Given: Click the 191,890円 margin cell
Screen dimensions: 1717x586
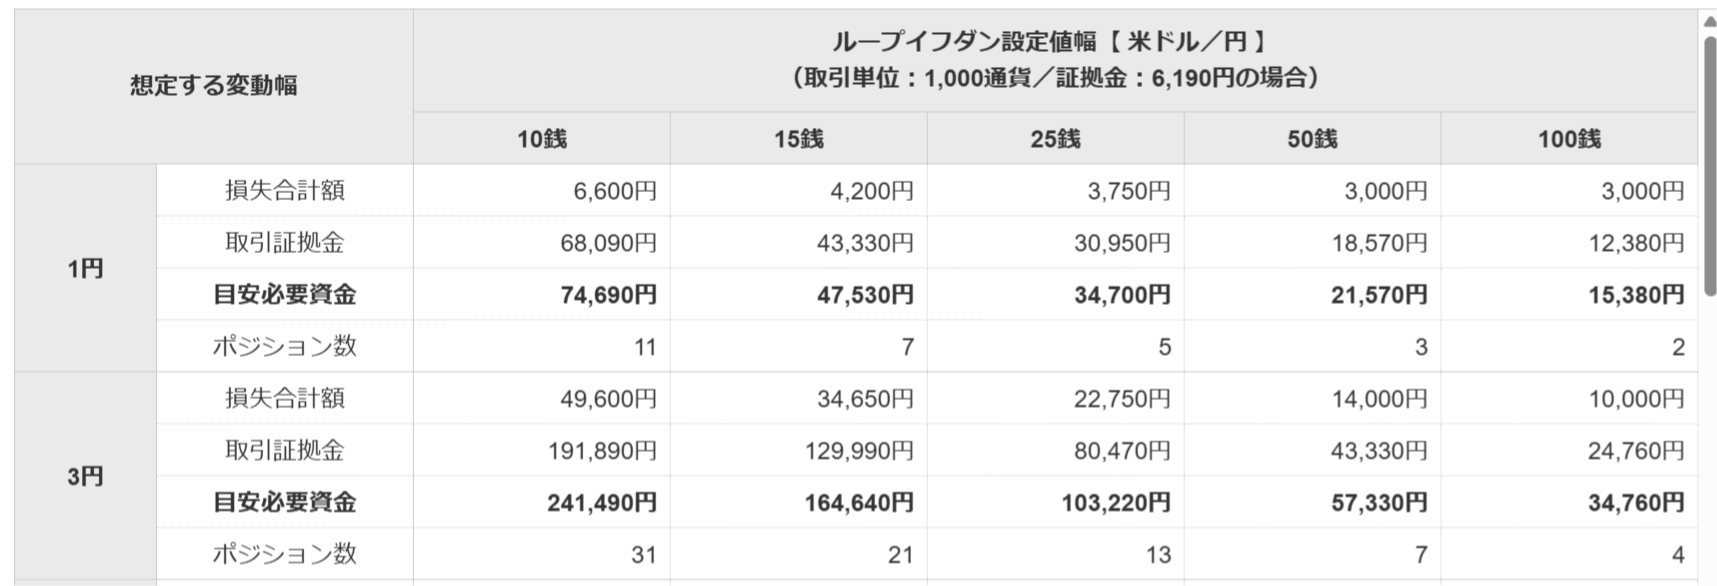Looking at the screenshot, I should tap(601, 451).
